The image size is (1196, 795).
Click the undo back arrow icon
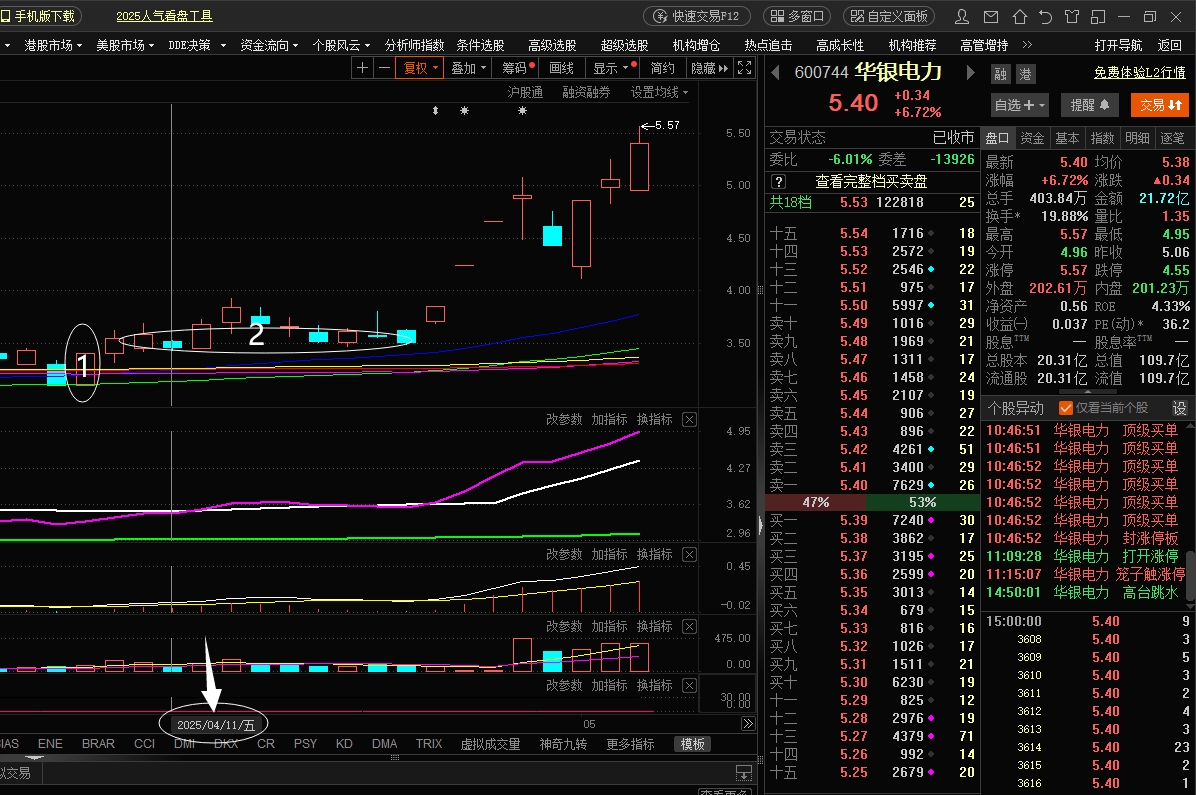[1046, 16]
